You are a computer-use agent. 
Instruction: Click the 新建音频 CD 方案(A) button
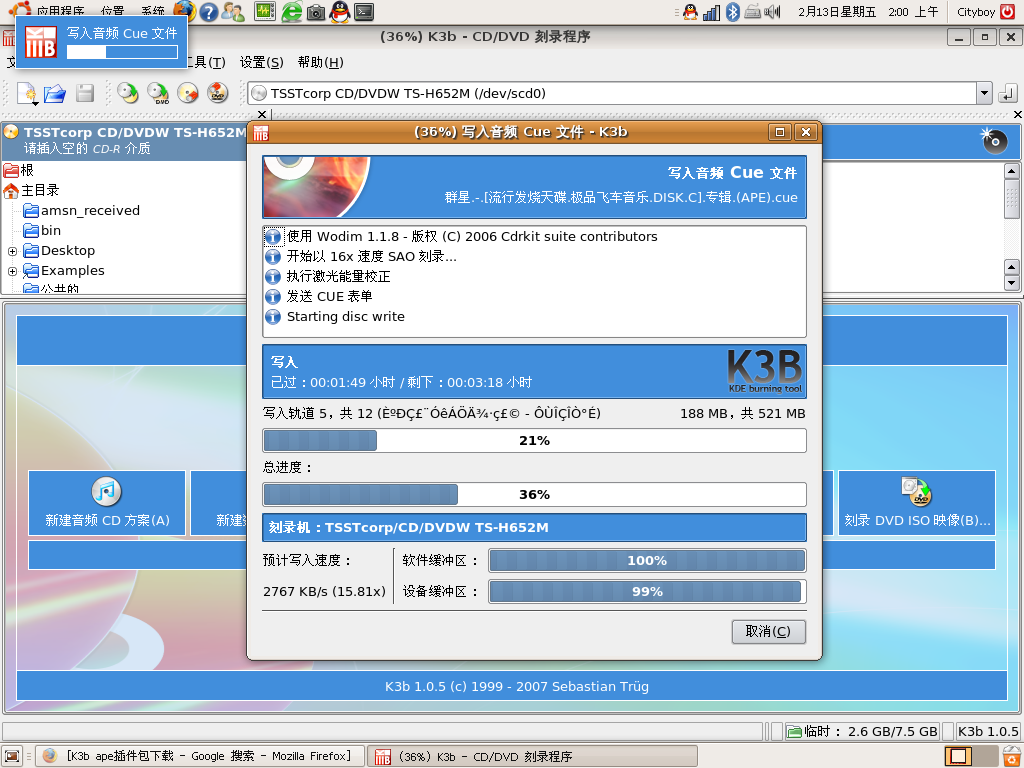tap(107, 503)
